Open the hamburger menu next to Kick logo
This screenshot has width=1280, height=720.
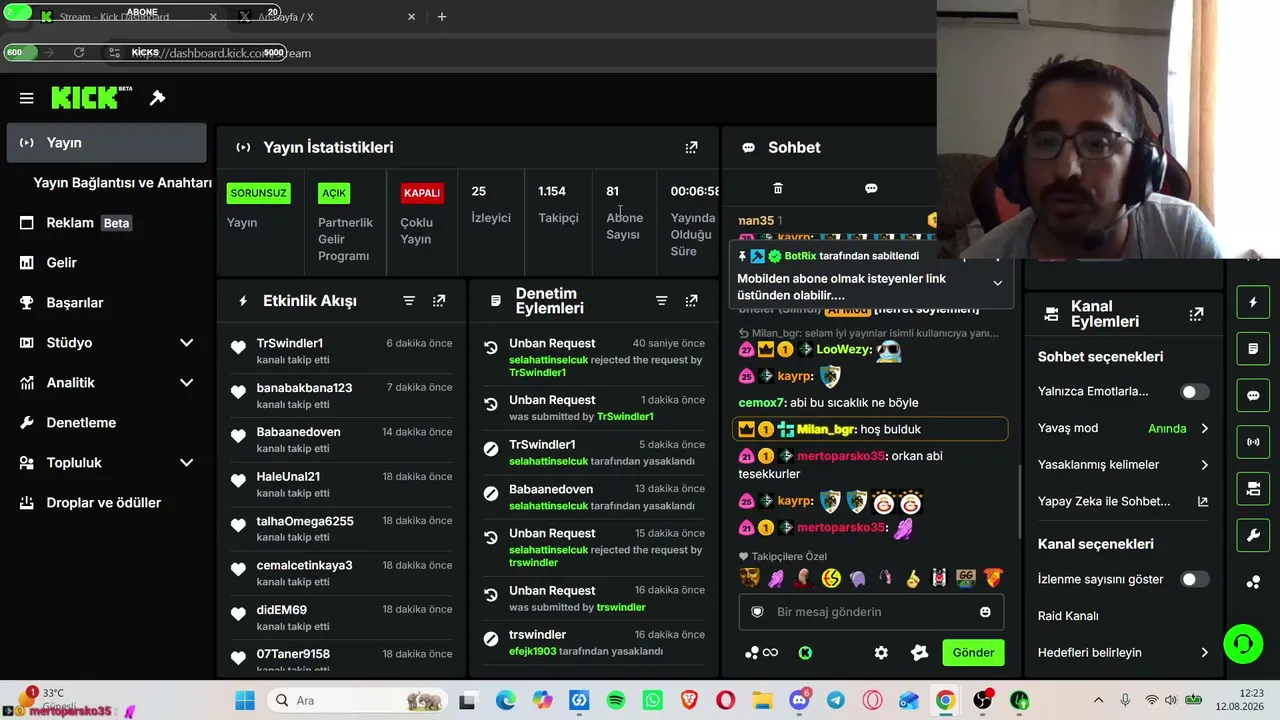27,98
